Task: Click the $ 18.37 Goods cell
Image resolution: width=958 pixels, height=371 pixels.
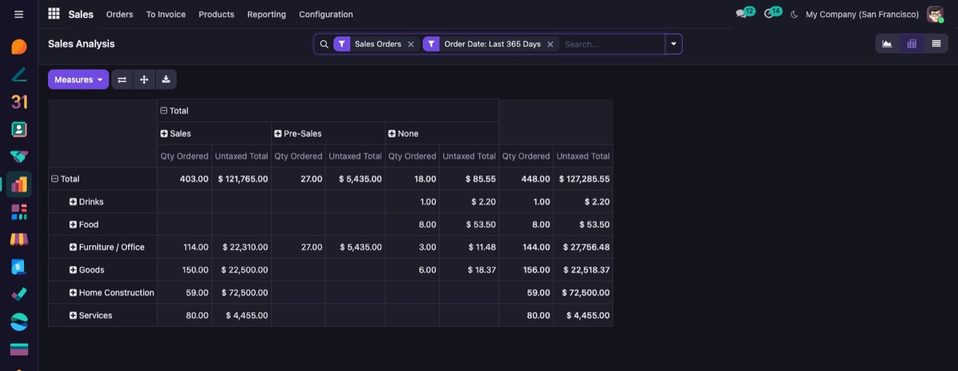Action: [469, 270]
